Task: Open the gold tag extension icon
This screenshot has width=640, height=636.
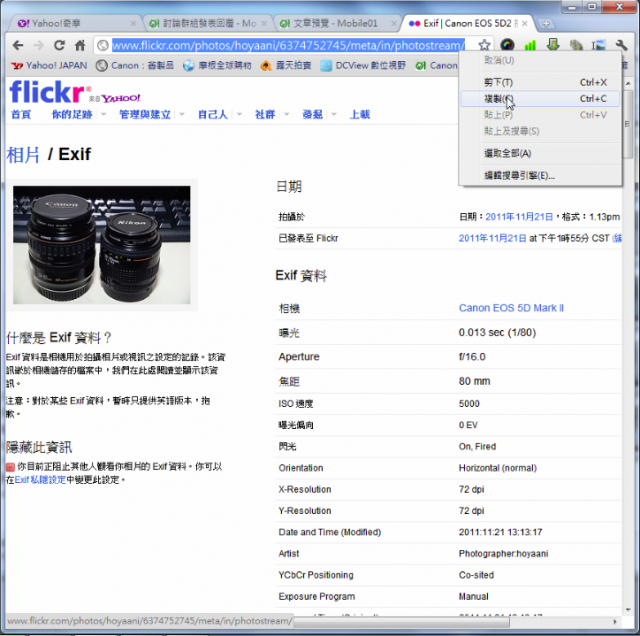Action: coord(576,45)
